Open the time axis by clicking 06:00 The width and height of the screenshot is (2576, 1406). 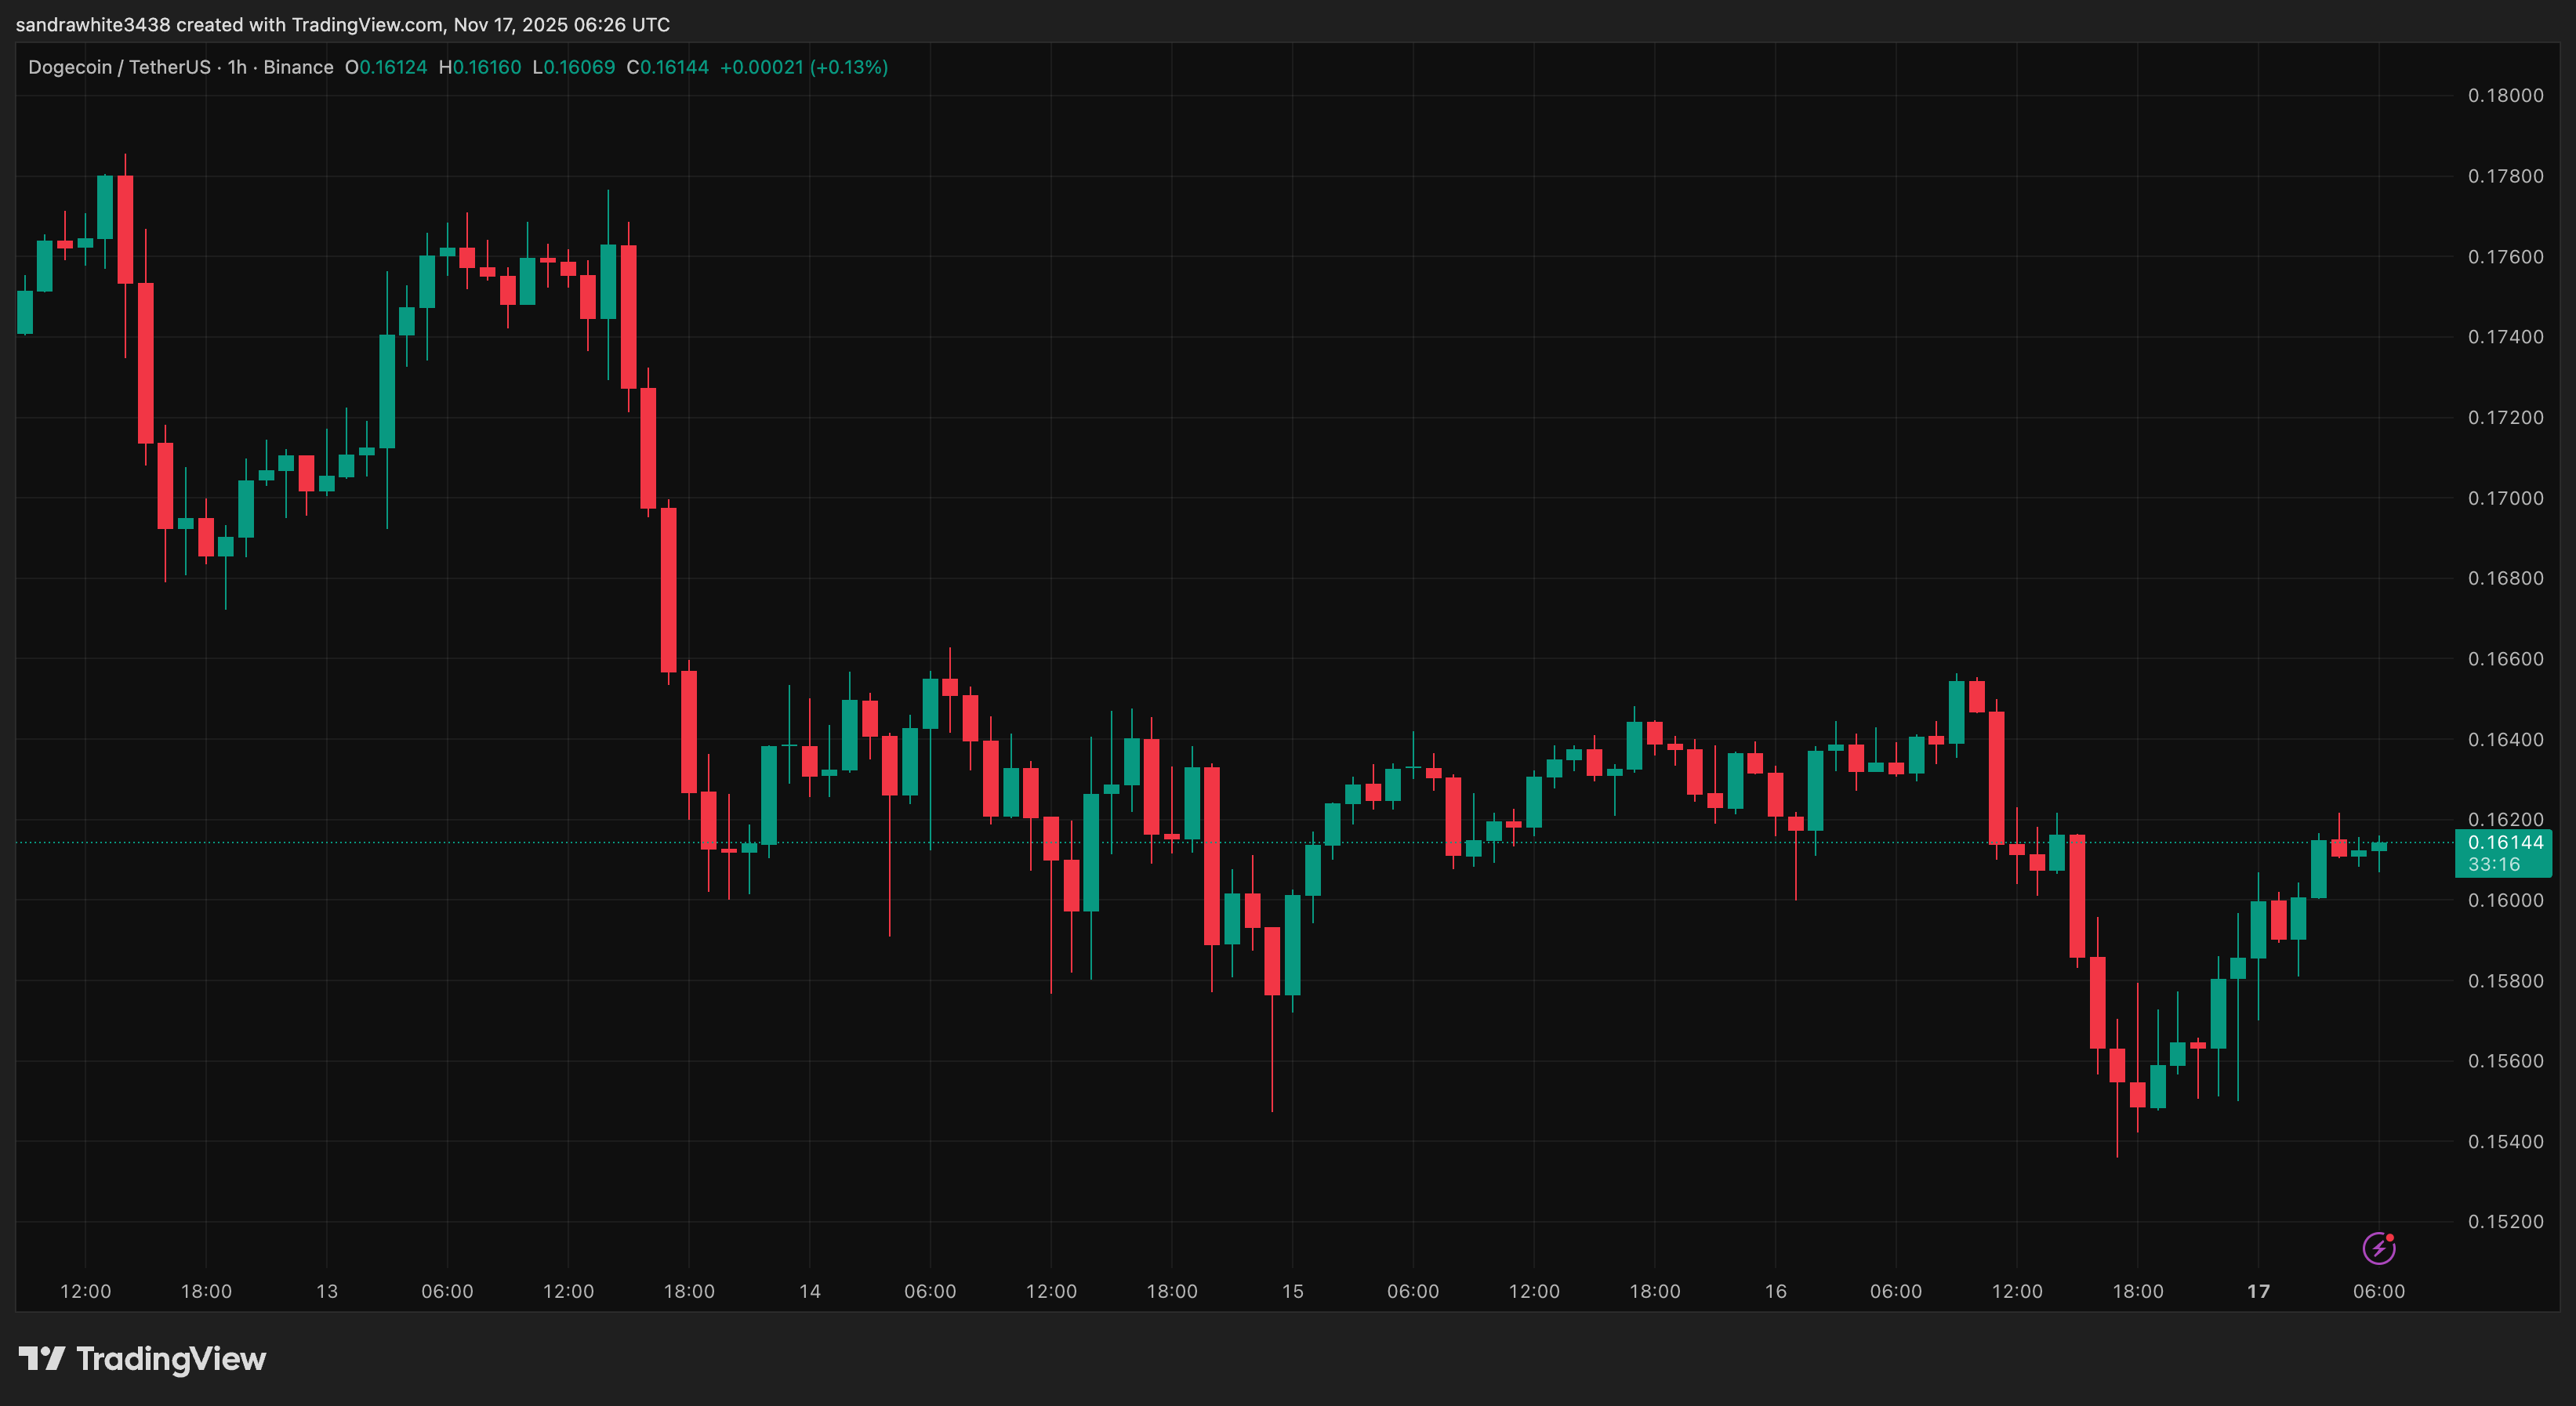2380,1290
